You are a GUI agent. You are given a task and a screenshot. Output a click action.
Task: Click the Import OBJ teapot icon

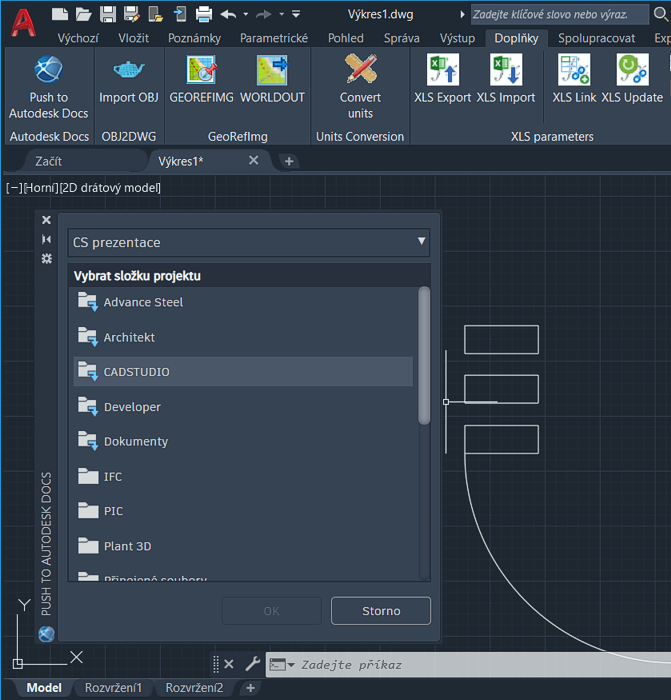click(129, 70)
